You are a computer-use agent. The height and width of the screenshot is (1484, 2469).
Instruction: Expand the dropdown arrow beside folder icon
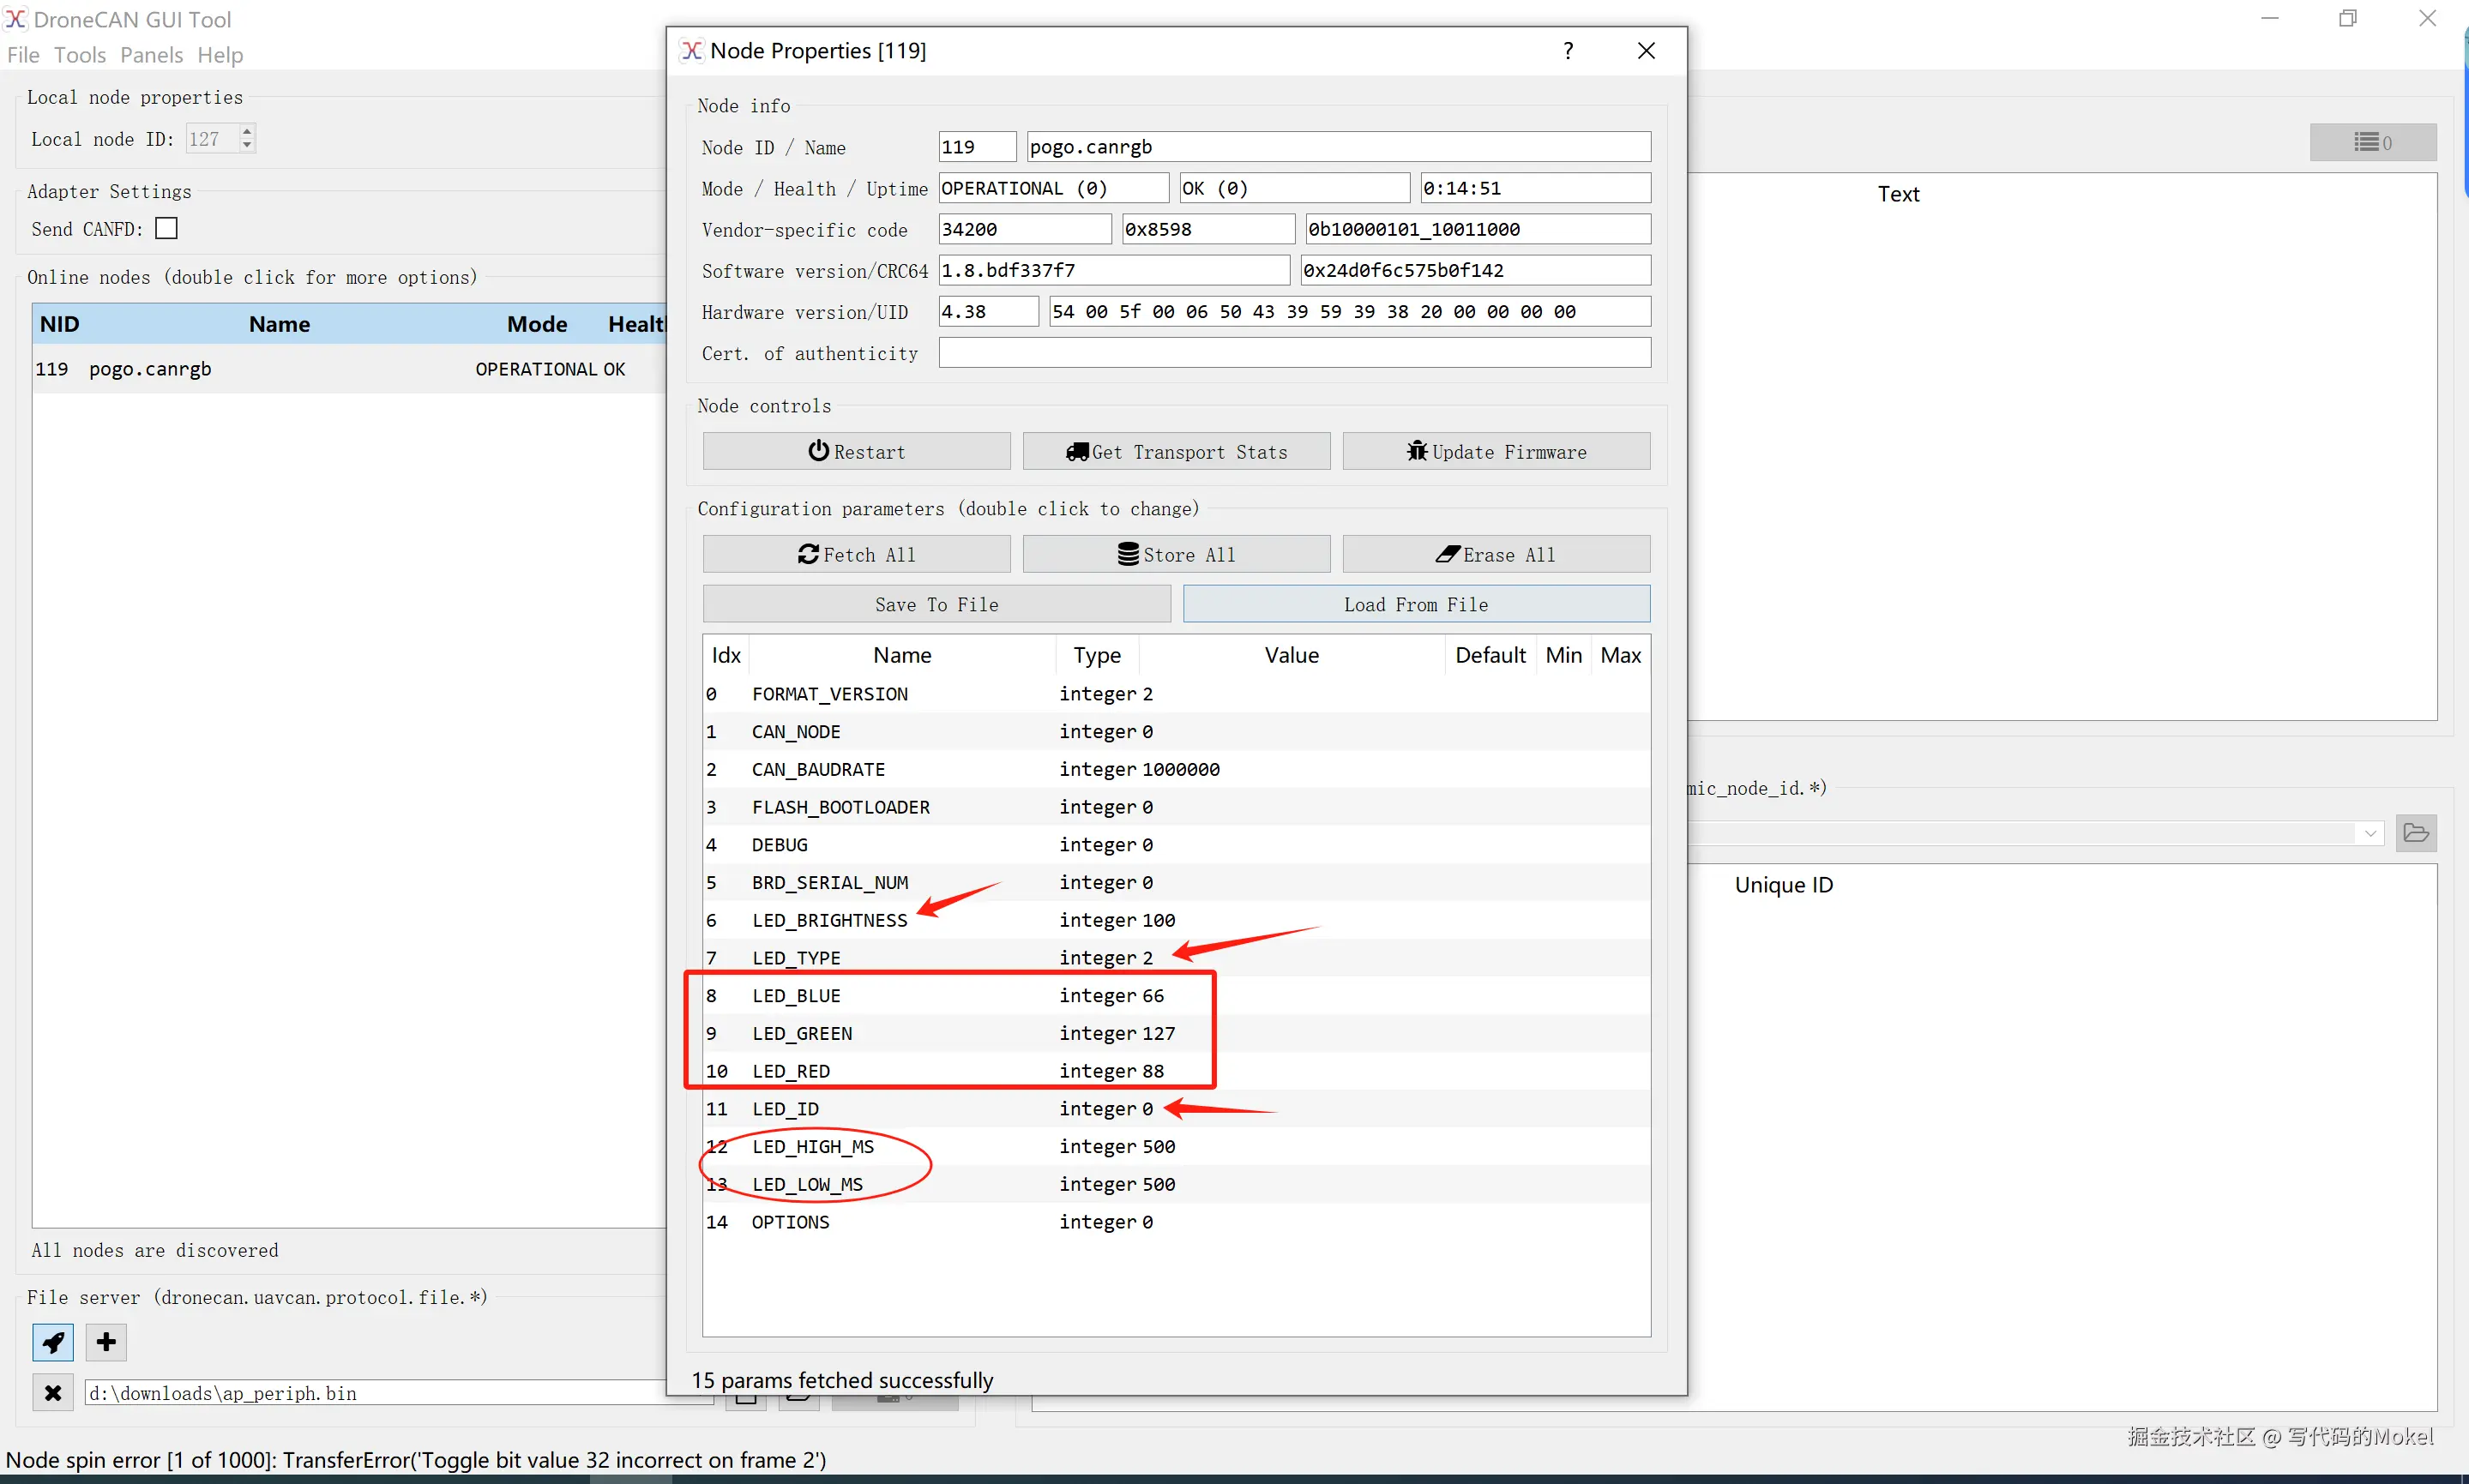point(2370,833)
